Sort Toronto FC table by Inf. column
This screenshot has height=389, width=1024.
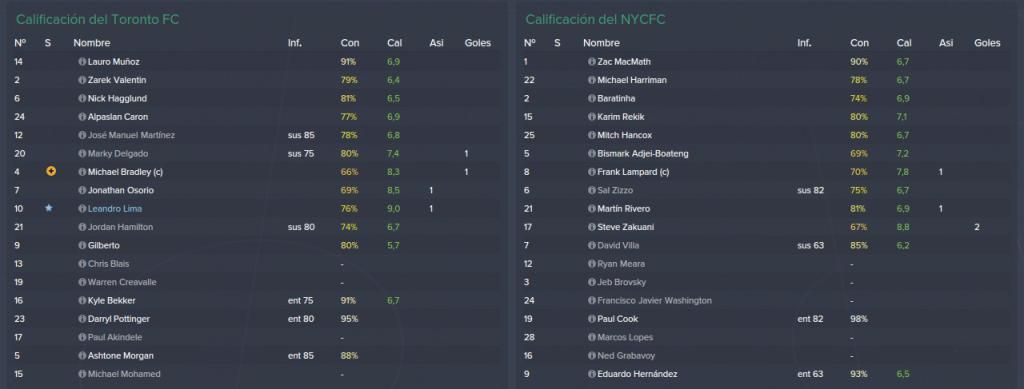click(x=295, y=43)
